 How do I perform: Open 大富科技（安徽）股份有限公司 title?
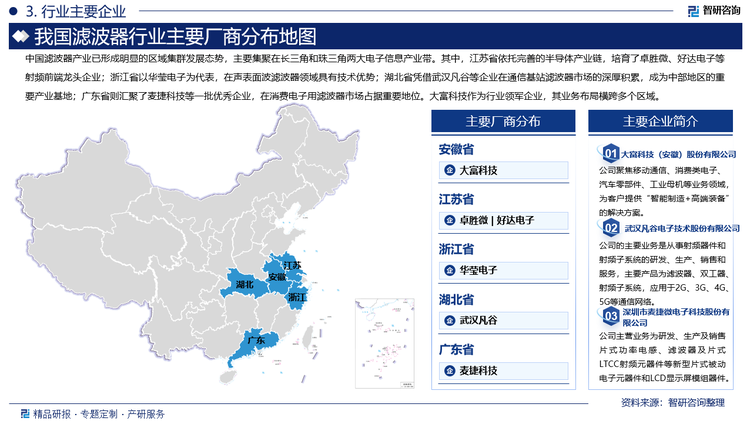click(678, 155)
